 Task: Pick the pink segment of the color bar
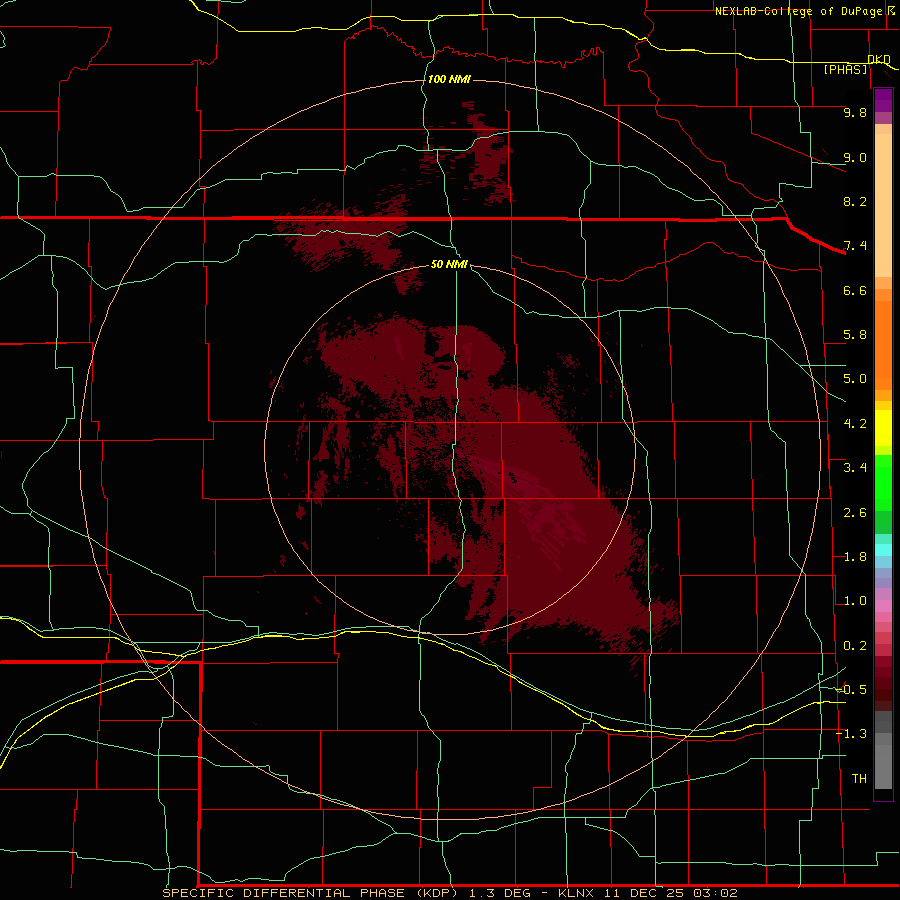883,606
